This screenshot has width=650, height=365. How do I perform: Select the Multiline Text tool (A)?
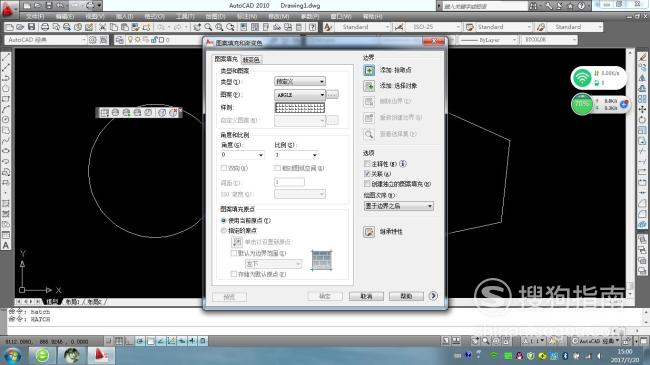[x=6, y=246]
